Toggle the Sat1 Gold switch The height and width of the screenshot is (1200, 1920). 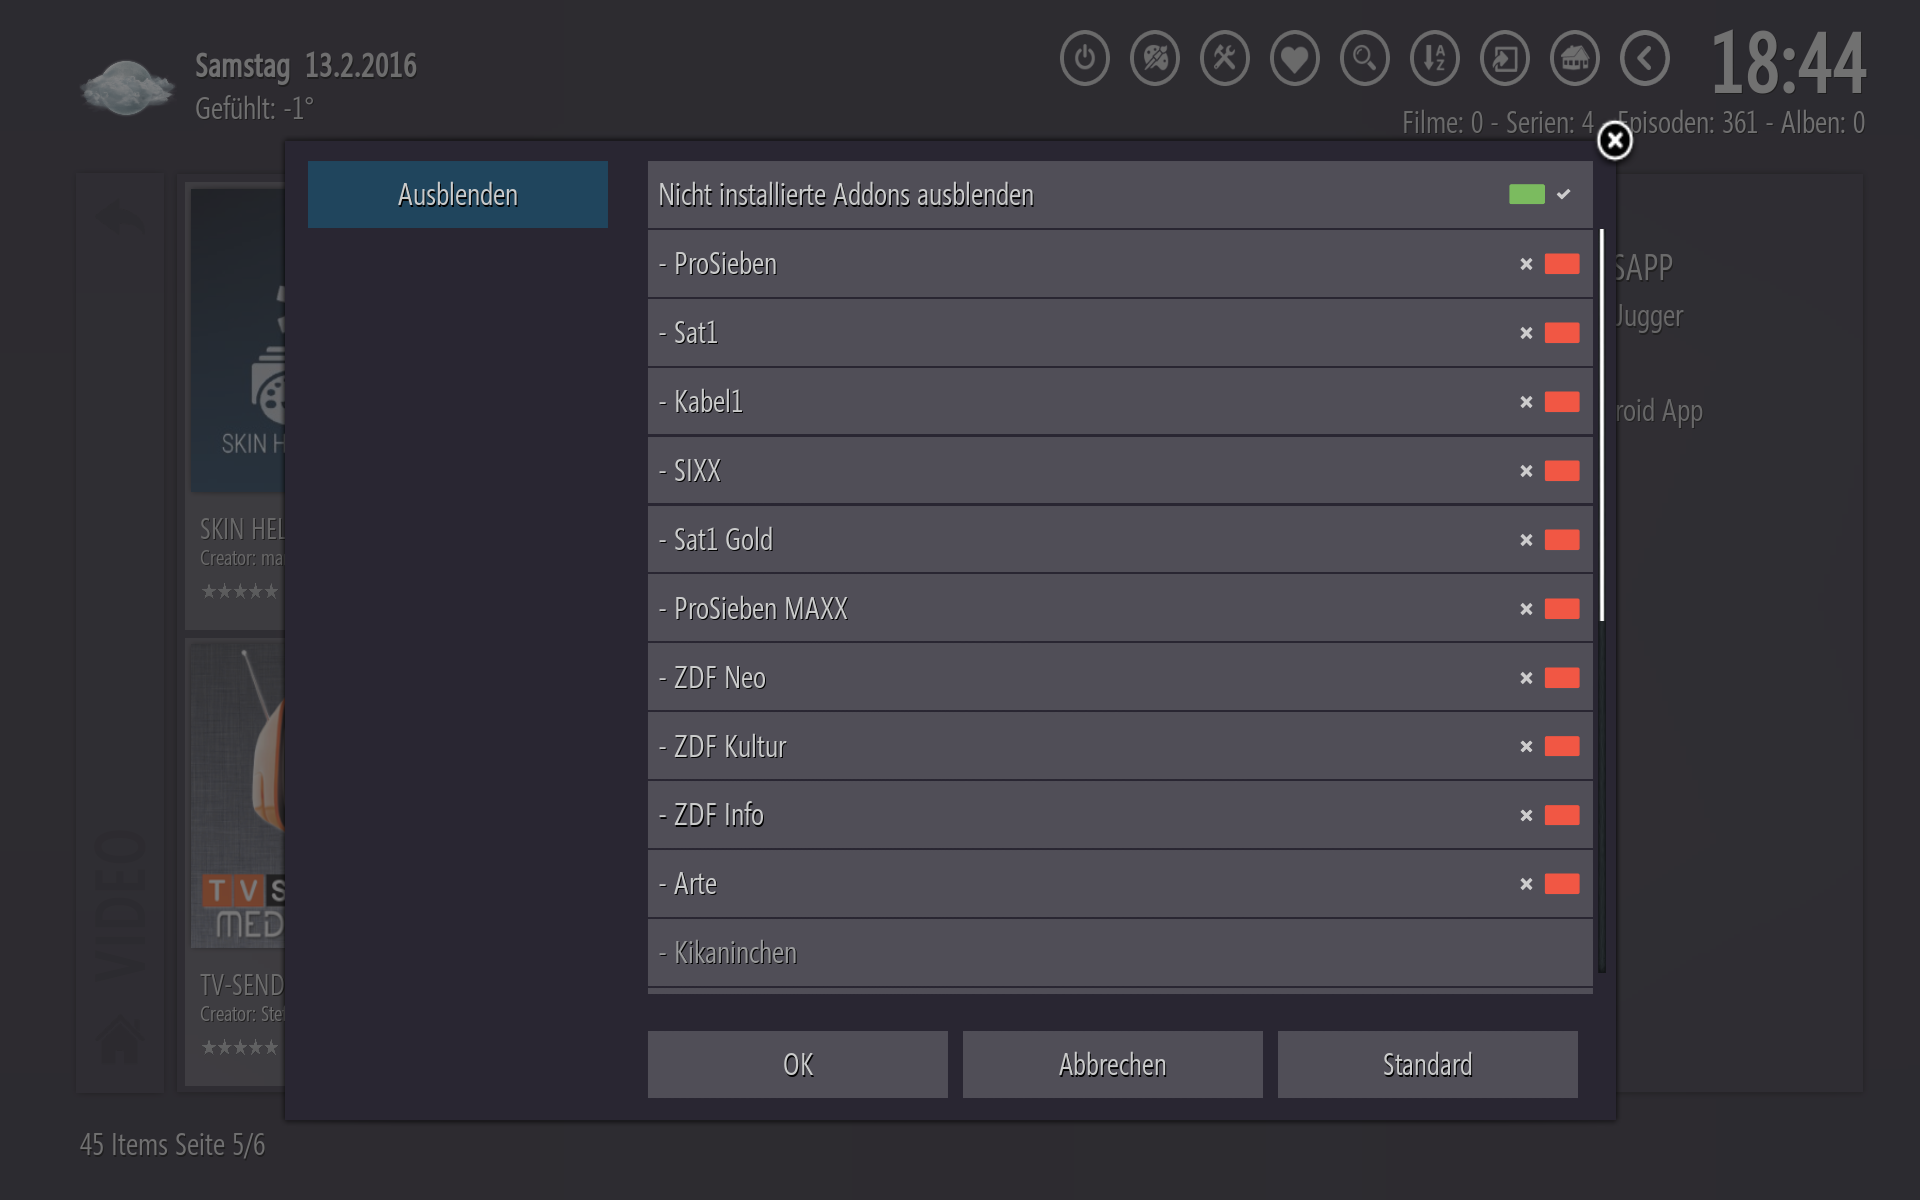tap(1549, 540)
